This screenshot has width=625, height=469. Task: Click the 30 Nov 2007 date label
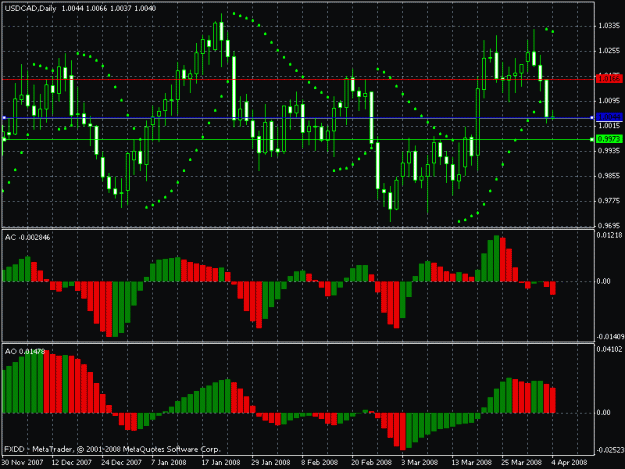tap(22, 463)
